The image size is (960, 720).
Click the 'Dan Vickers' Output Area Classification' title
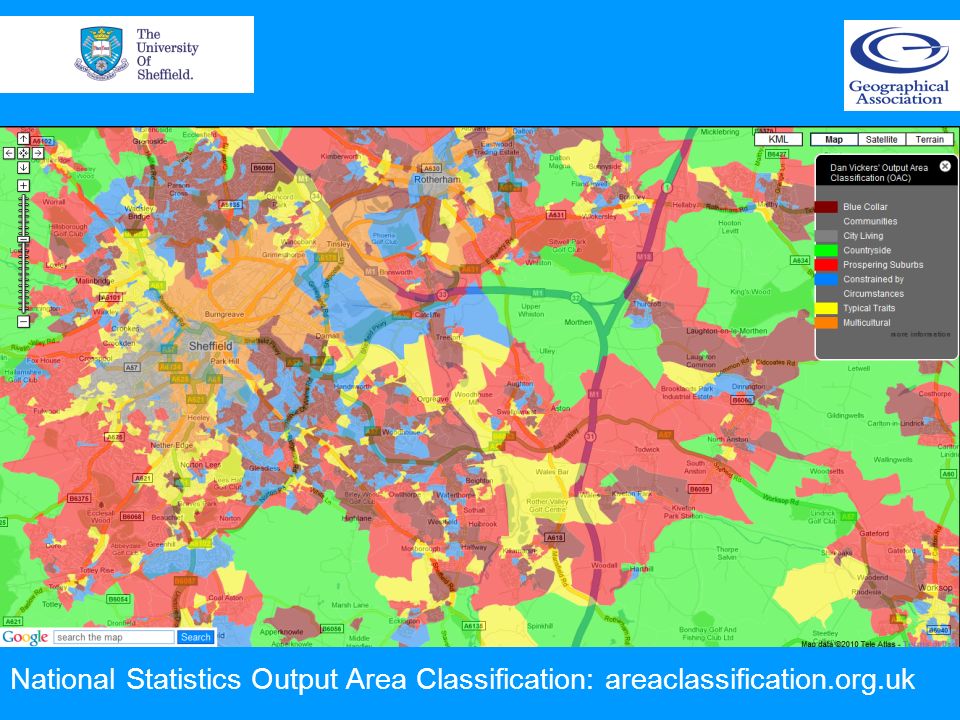[879, 173]
